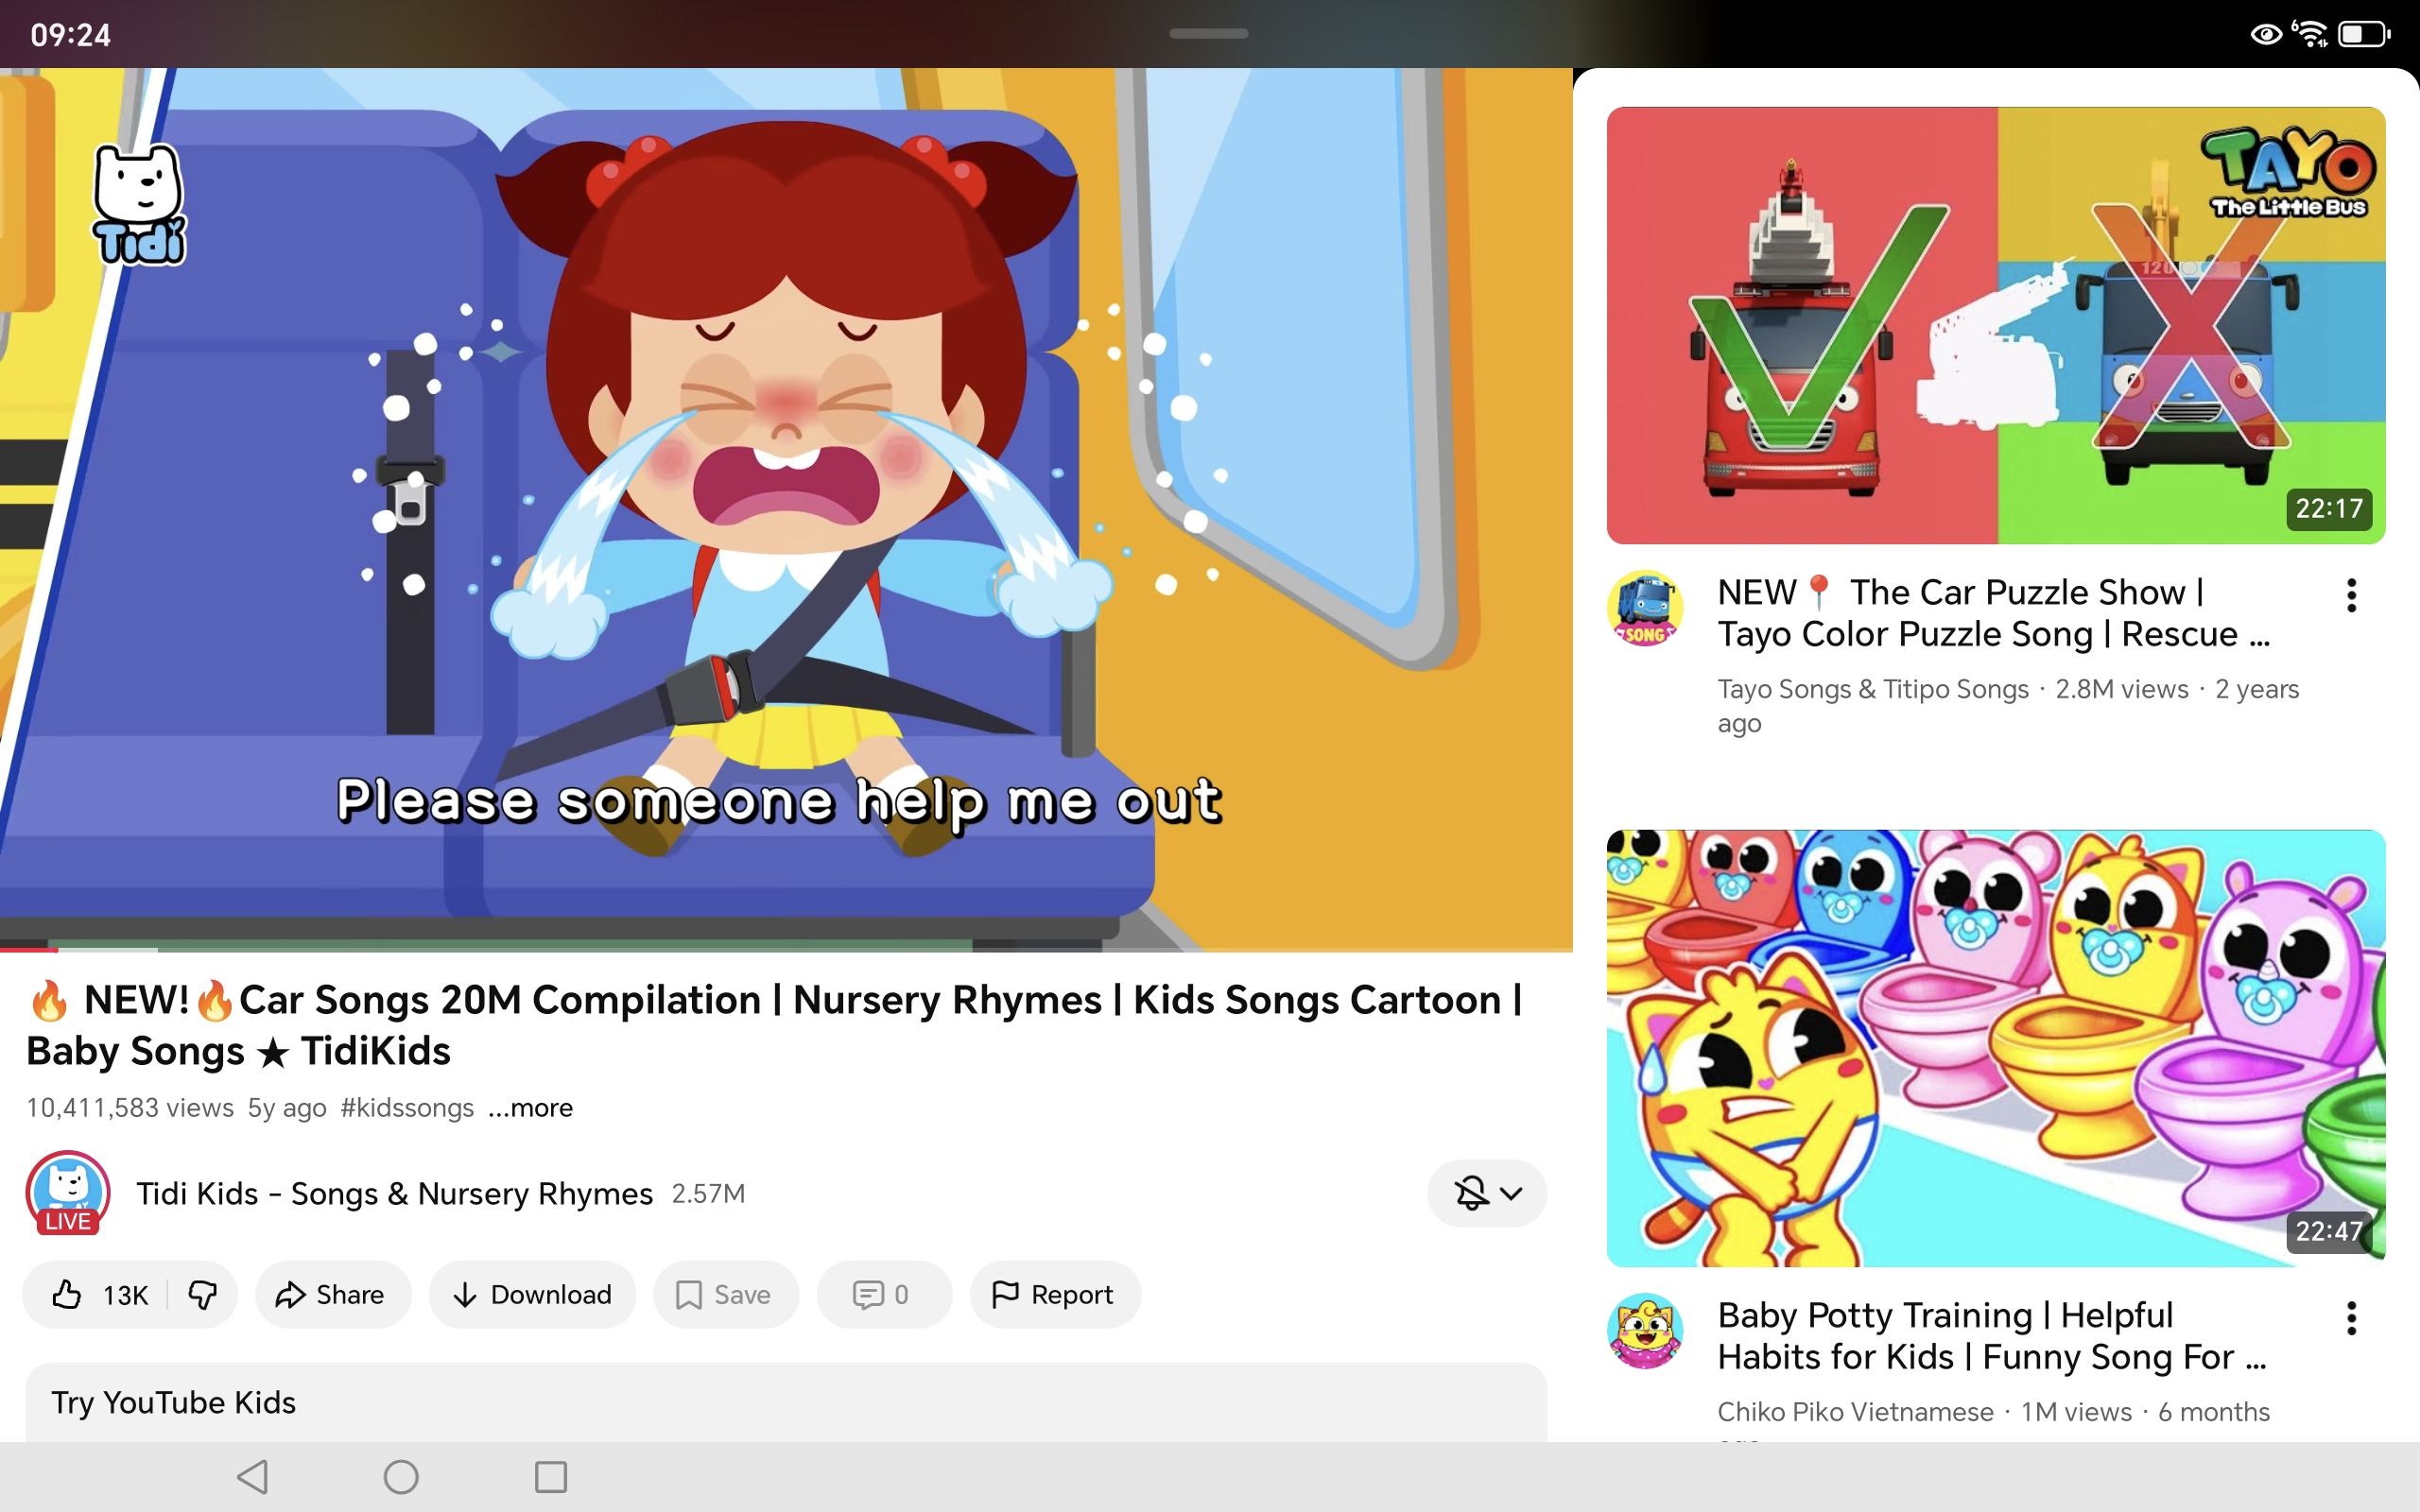The width and height of the screenshot is (2420, 1512).
Task: Expand description via '...more'
Action: click(x=530, y=1108)
